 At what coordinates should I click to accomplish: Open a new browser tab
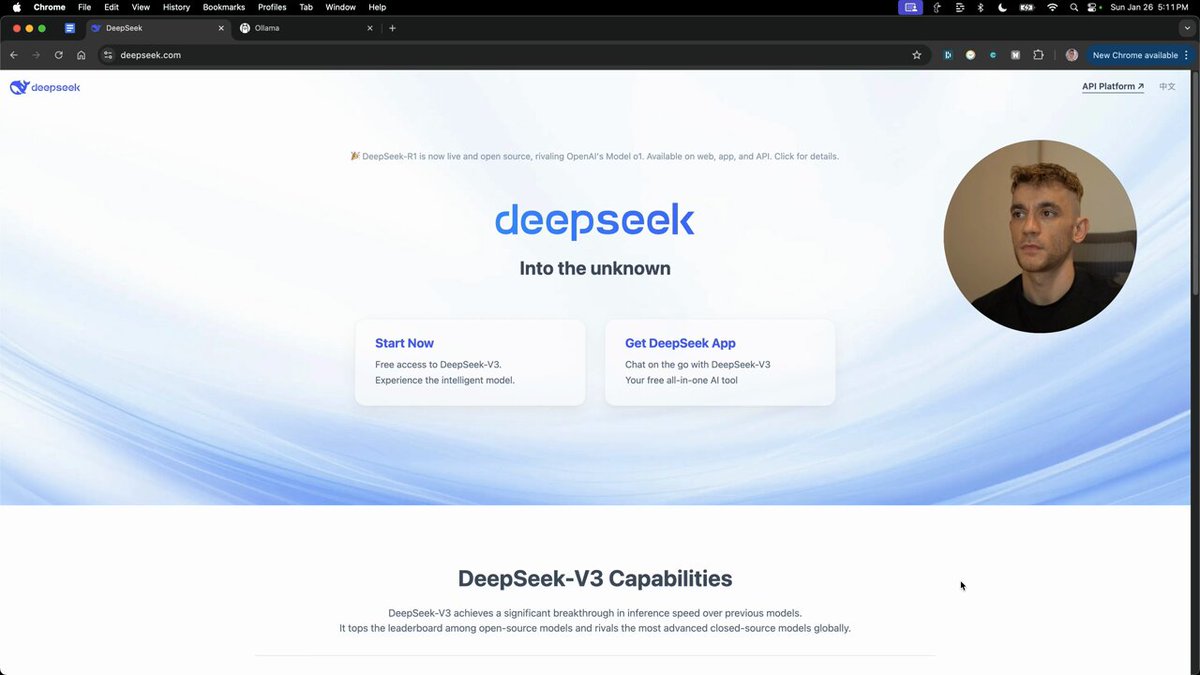392,28
